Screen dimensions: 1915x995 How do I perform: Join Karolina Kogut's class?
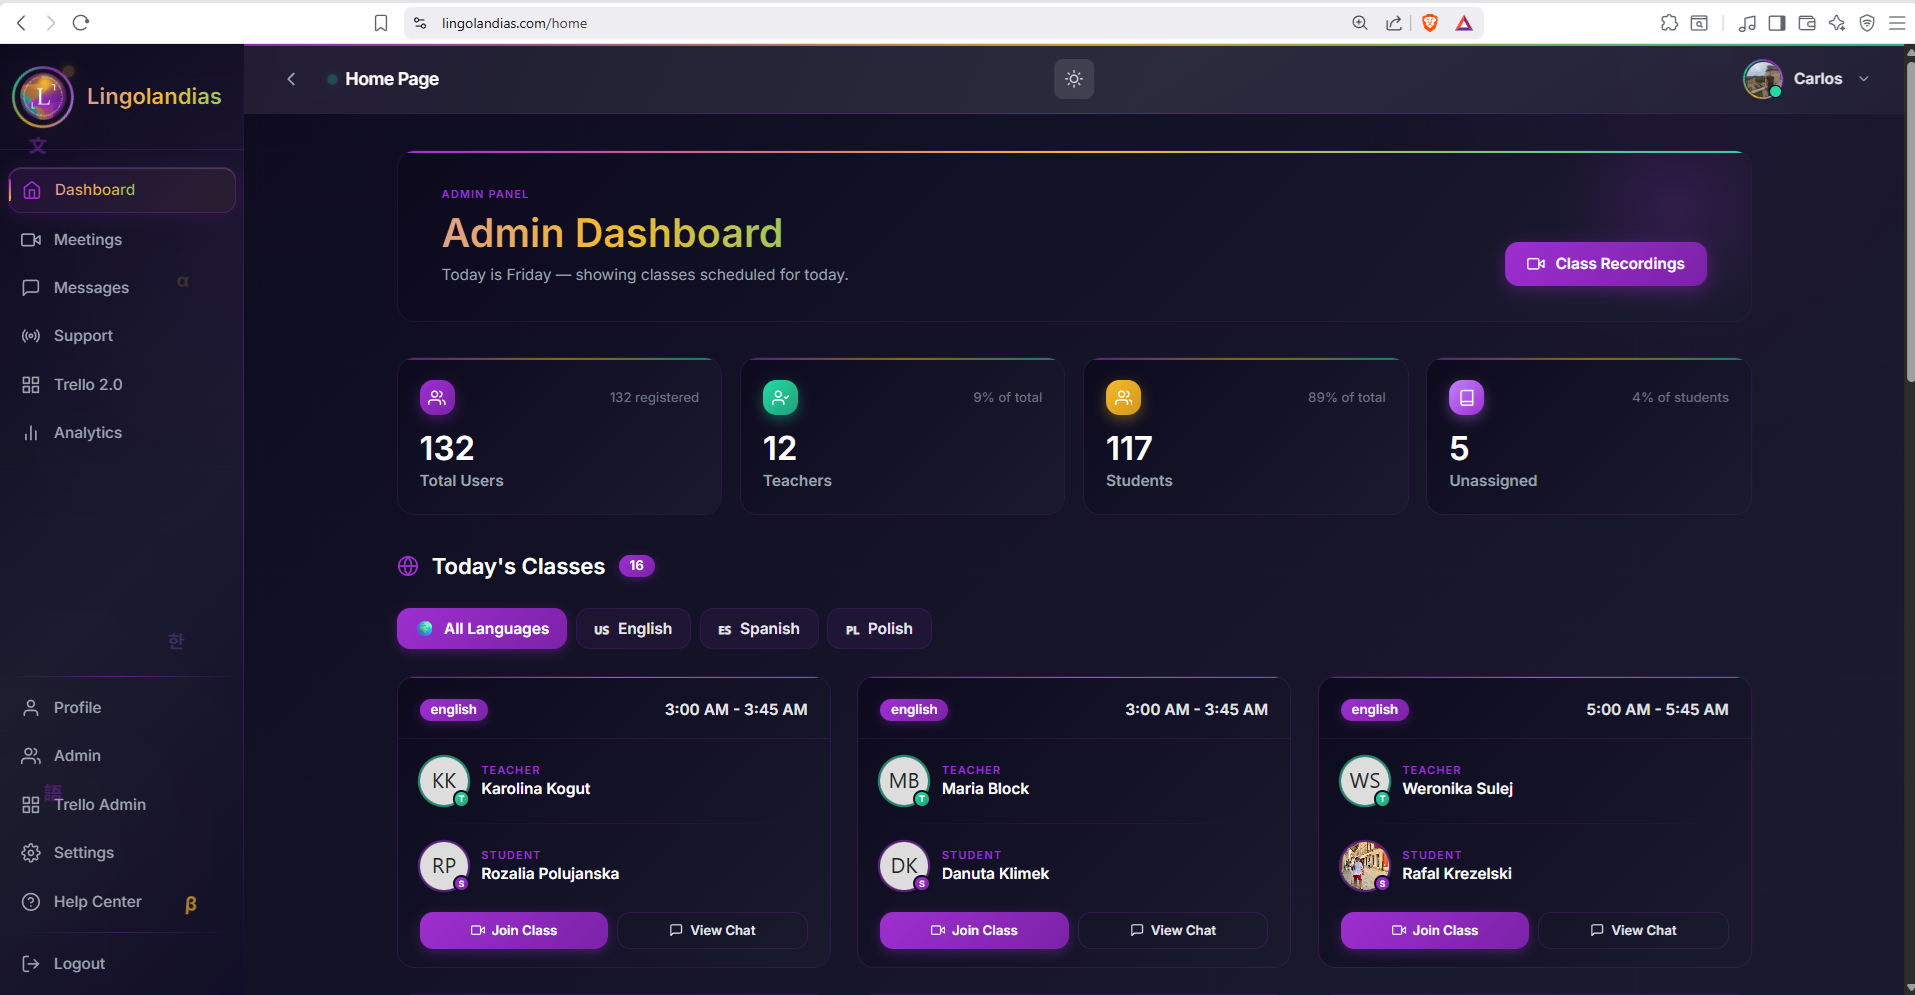coord(514,931)
